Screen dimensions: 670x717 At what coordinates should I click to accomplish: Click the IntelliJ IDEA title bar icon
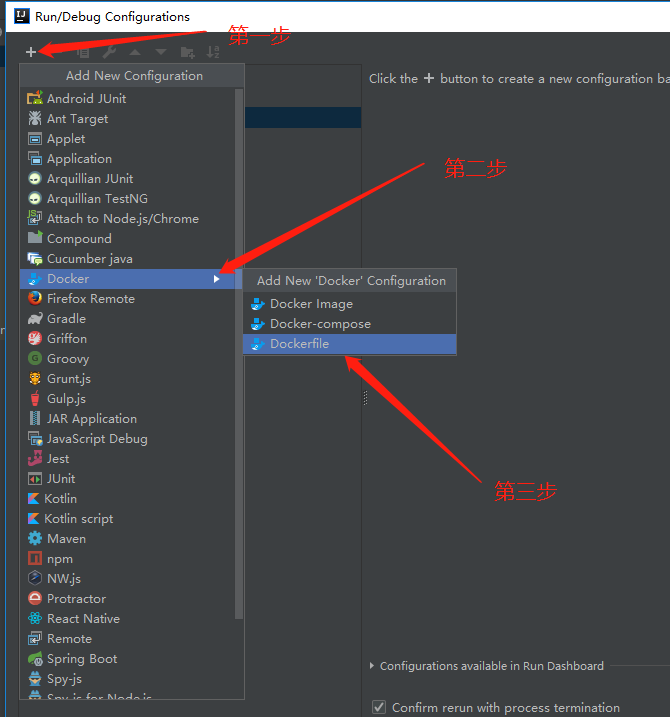click(x=21, y=16)
